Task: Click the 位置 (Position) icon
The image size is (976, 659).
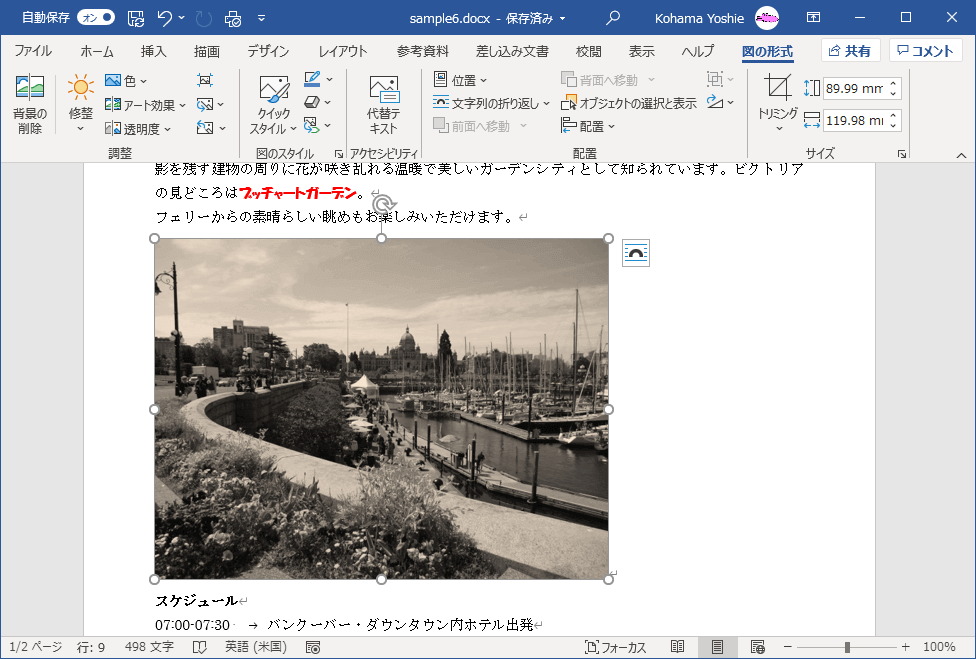Action: (441, 80)
